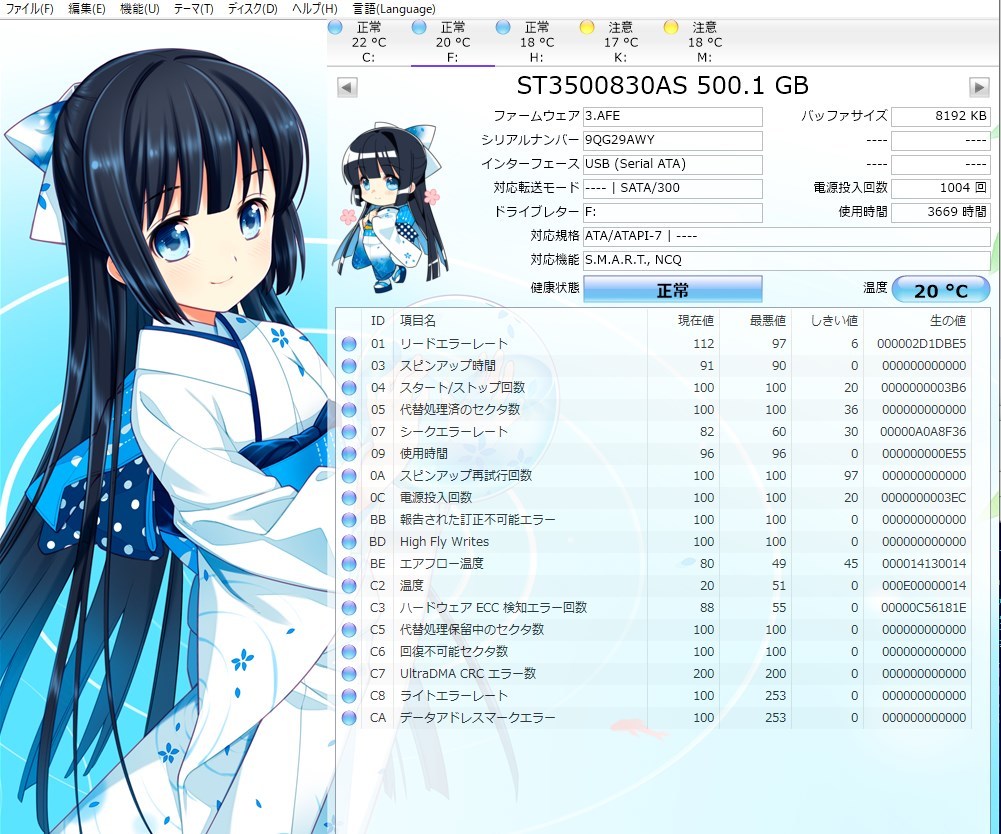Select the status orb for drive C:
Screen dimensions: 1001x834
tap(335, 27)
